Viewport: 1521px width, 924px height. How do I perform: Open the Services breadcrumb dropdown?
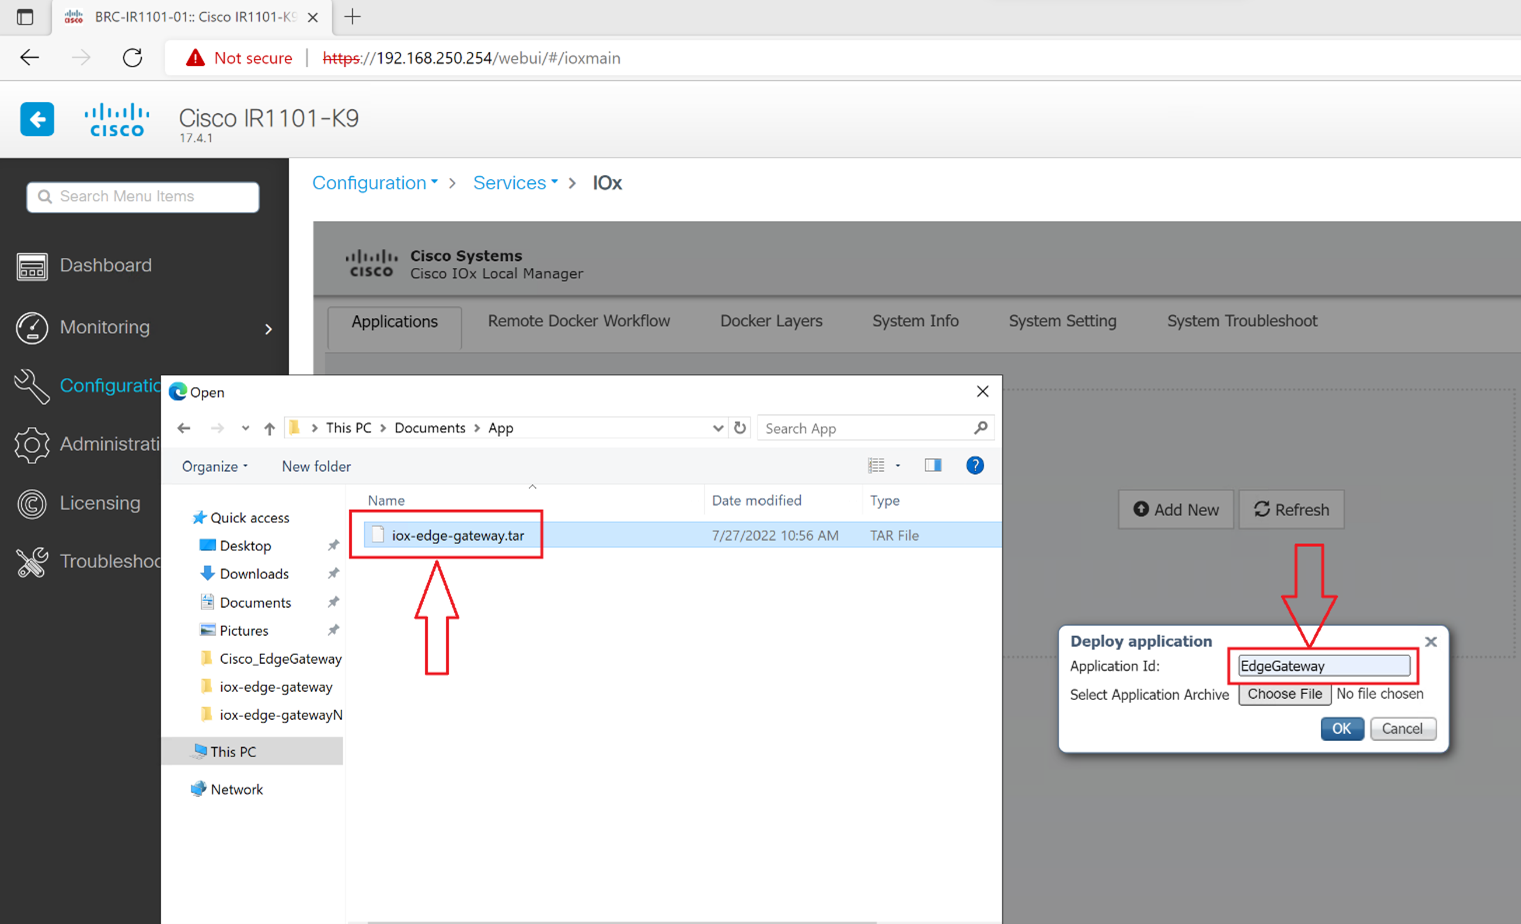point(515,183)
